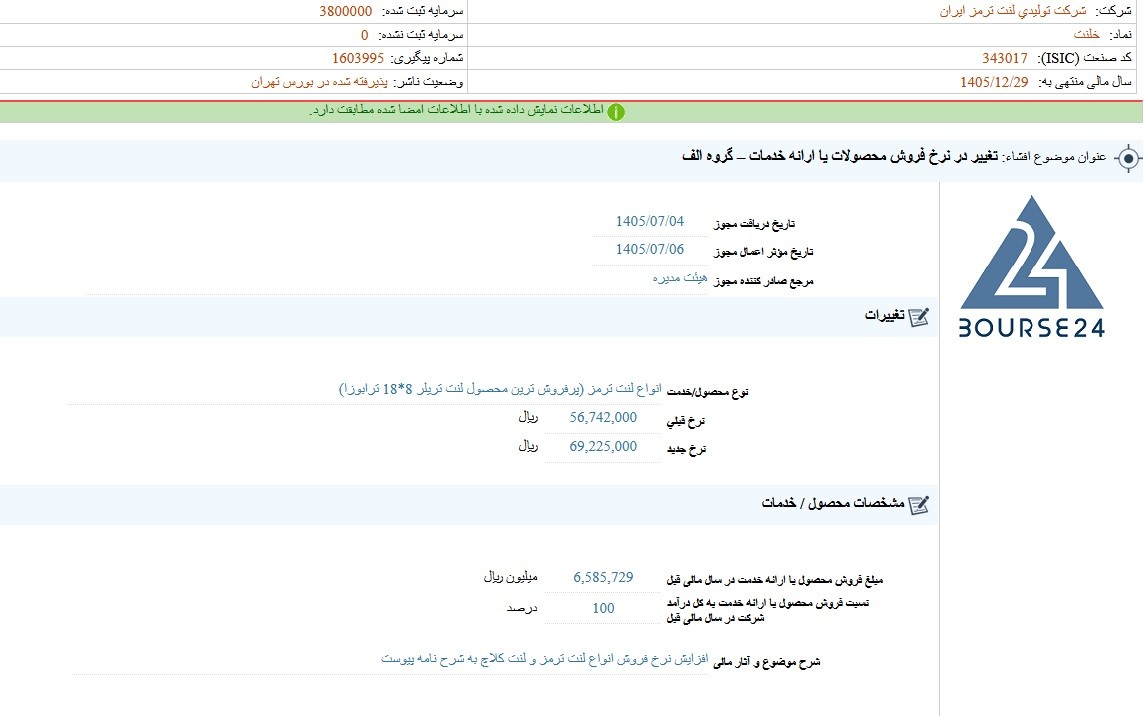The height and width of the screenshot is (716, 1144).
Task: Click the label نوع محصول/خدمت
Action: click(708, 393)
